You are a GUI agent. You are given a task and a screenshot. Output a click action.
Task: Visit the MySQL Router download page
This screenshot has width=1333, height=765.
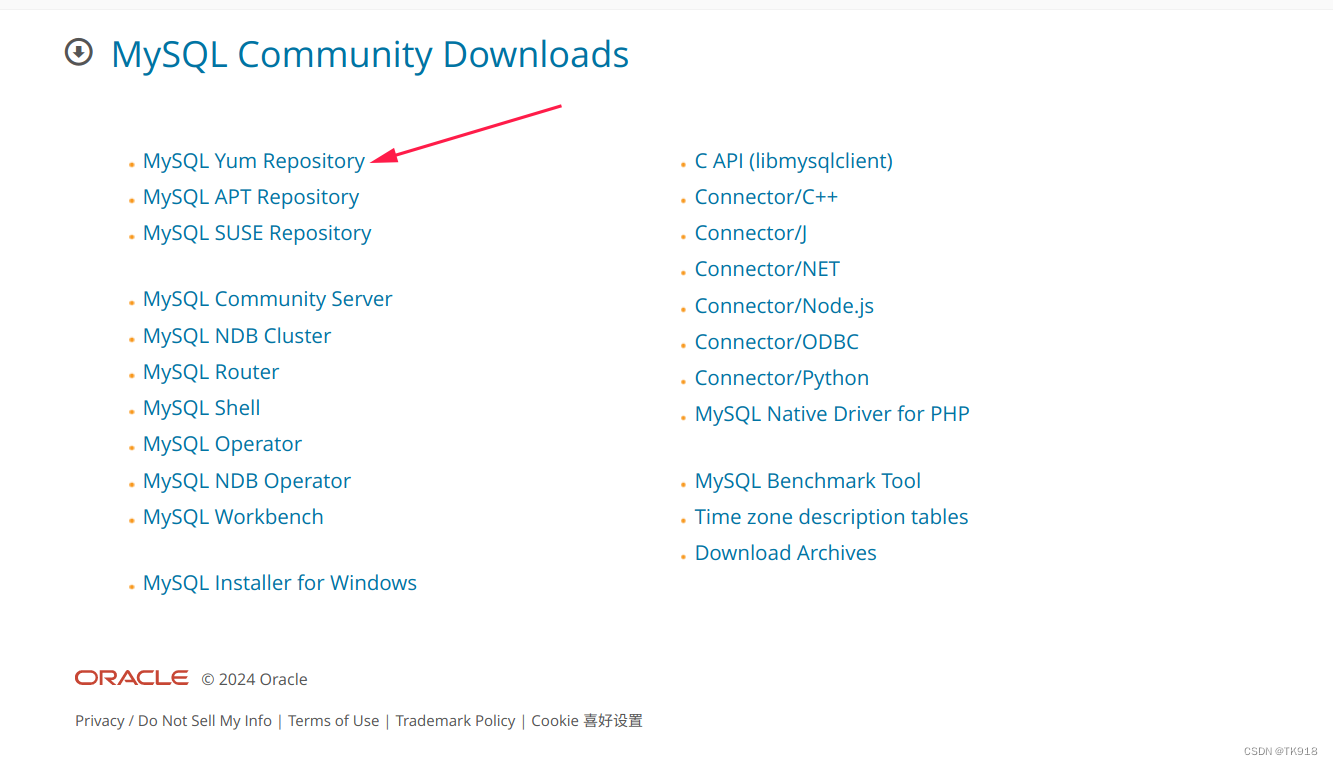click(211, 372)
